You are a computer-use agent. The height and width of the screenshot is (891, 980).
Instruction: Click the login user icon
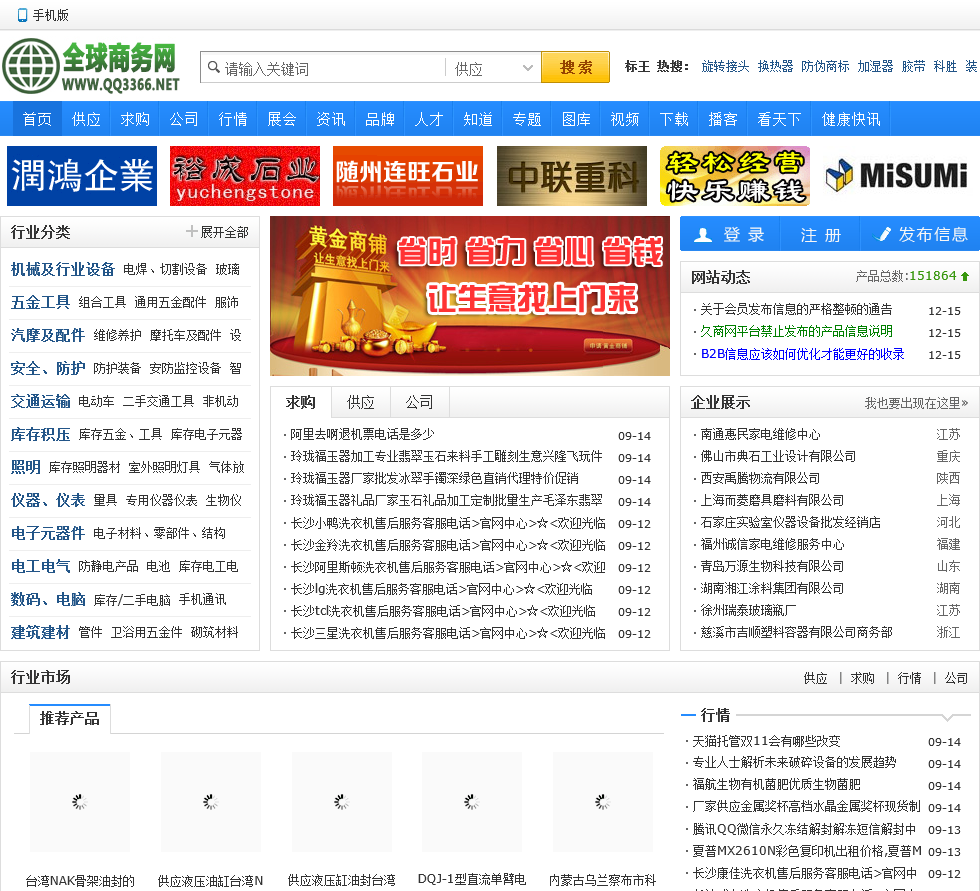point(703,234)
